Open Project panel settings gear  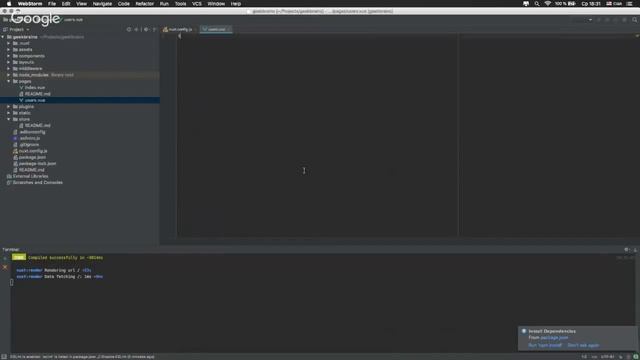pyautogui.click(x=146, y=29)
